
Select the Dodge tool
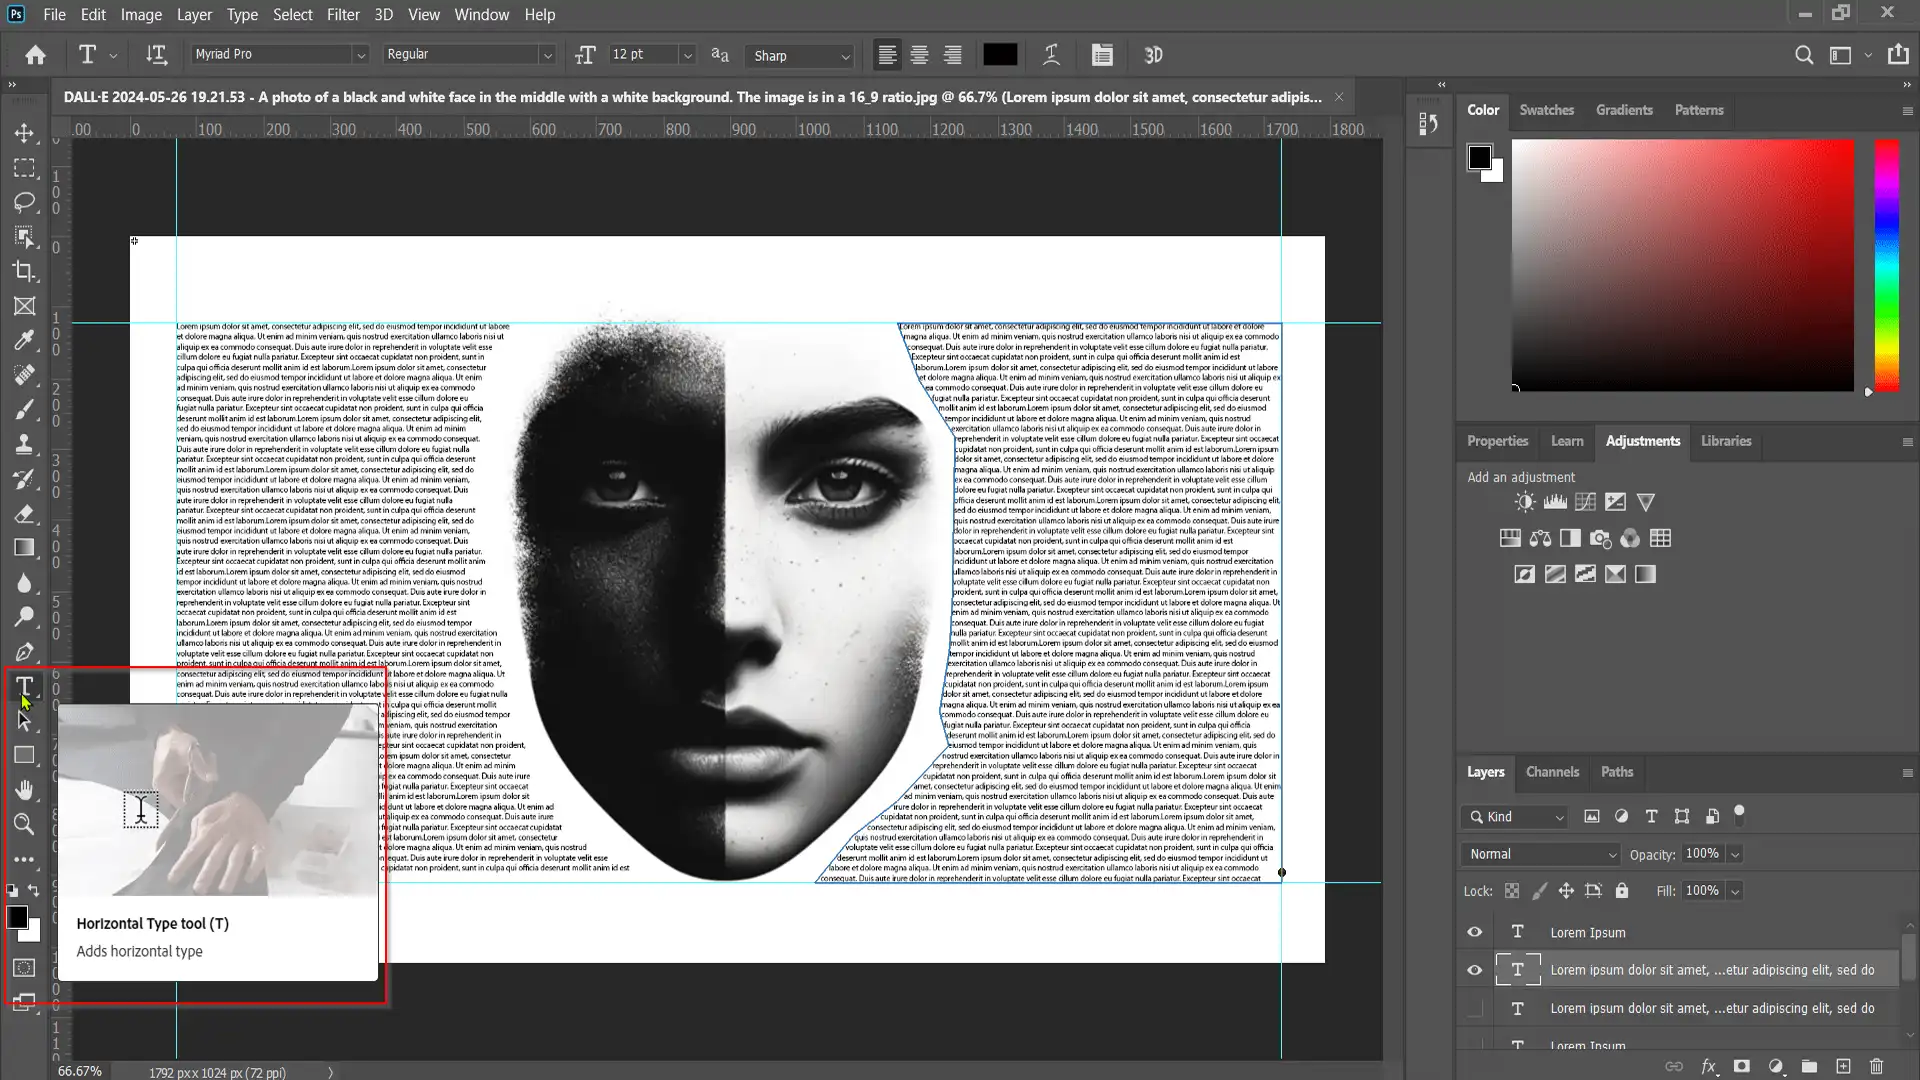24,617
